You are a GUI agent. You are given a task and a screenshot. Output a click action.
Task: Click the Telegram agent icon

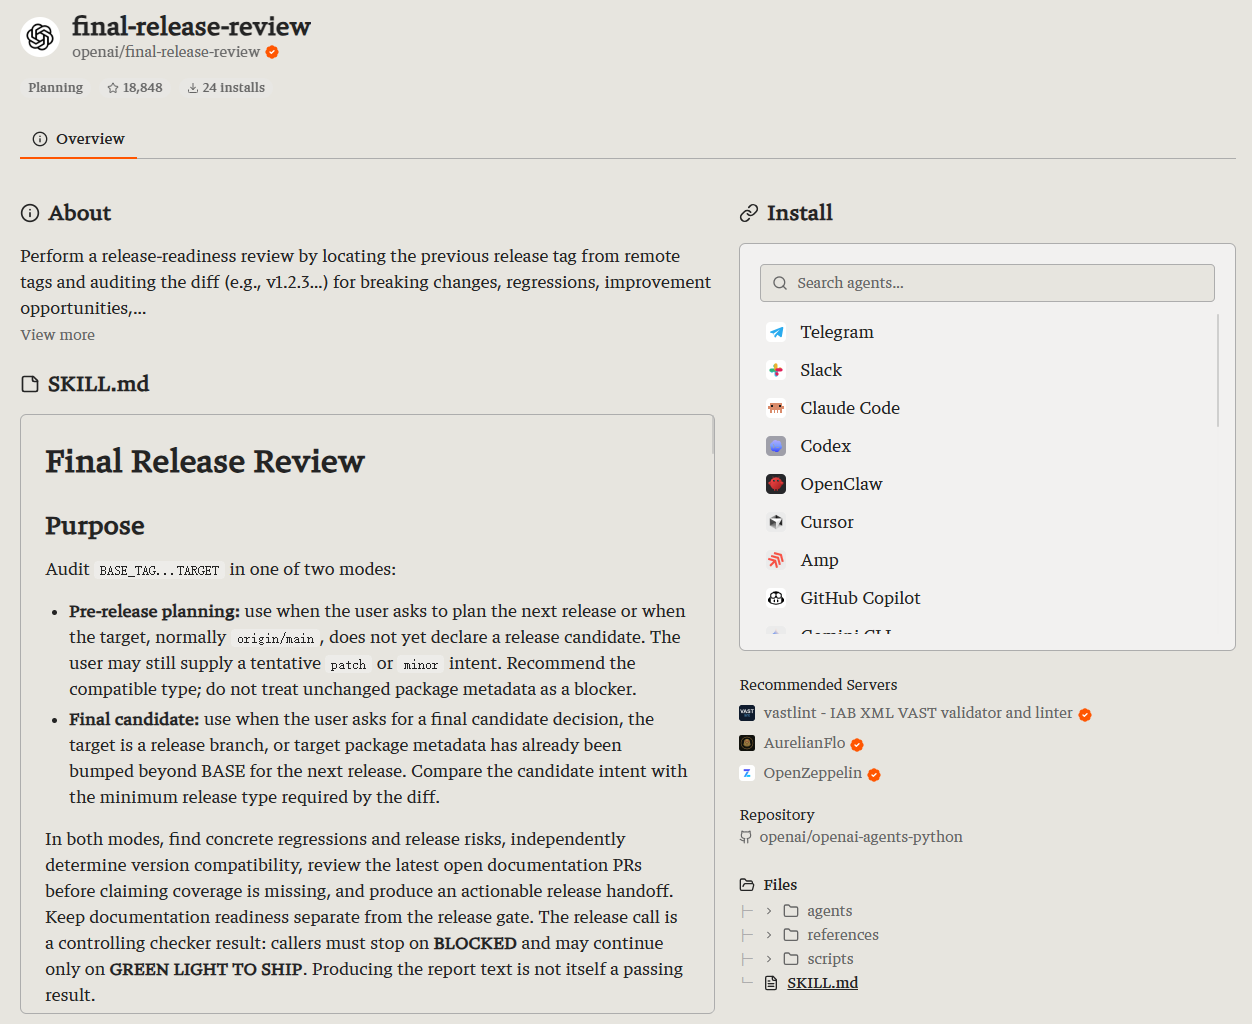click(776, 332)
